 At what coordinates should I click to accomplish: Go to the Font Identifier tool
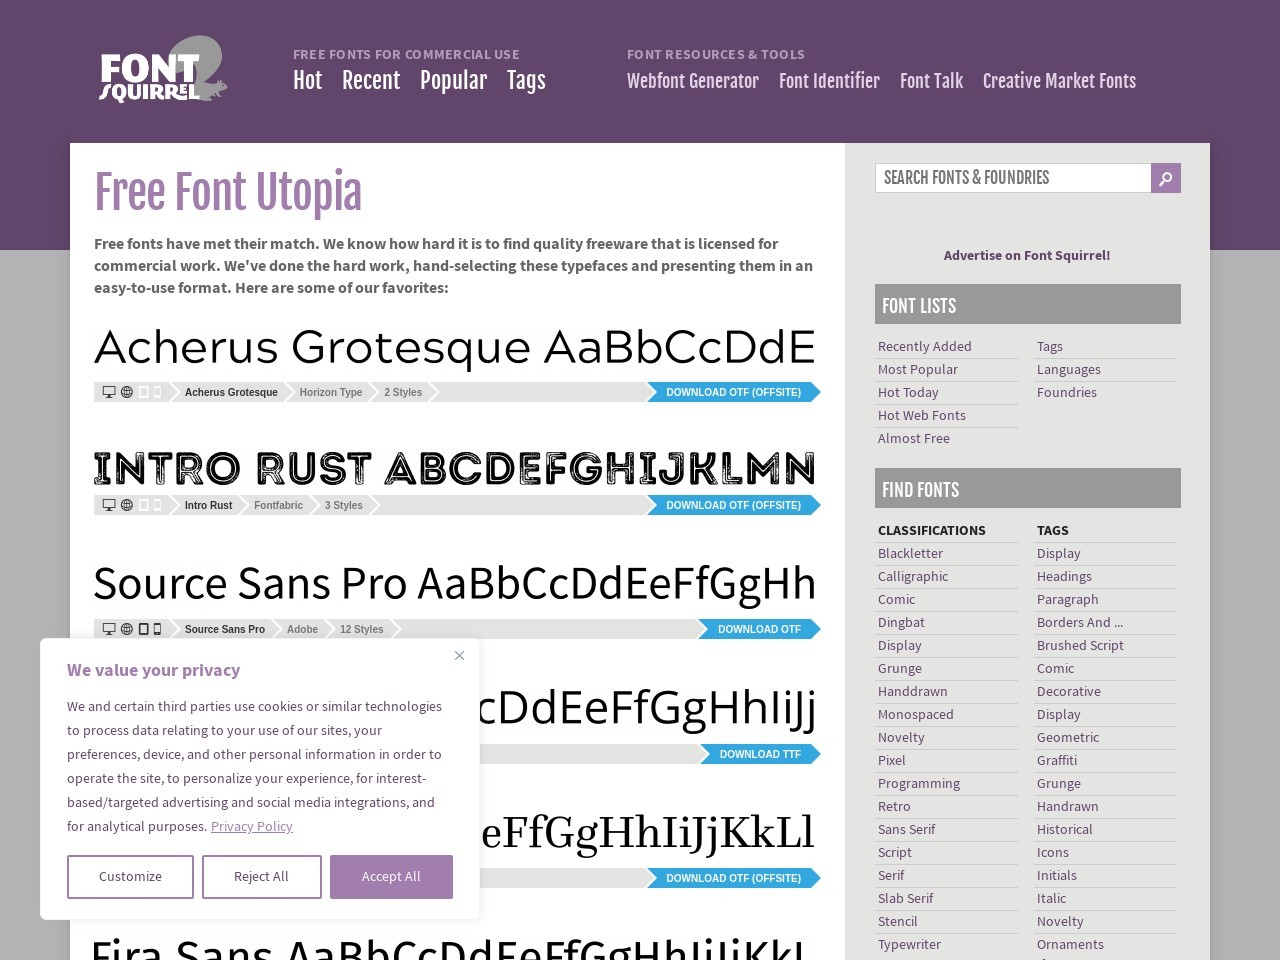829,81
